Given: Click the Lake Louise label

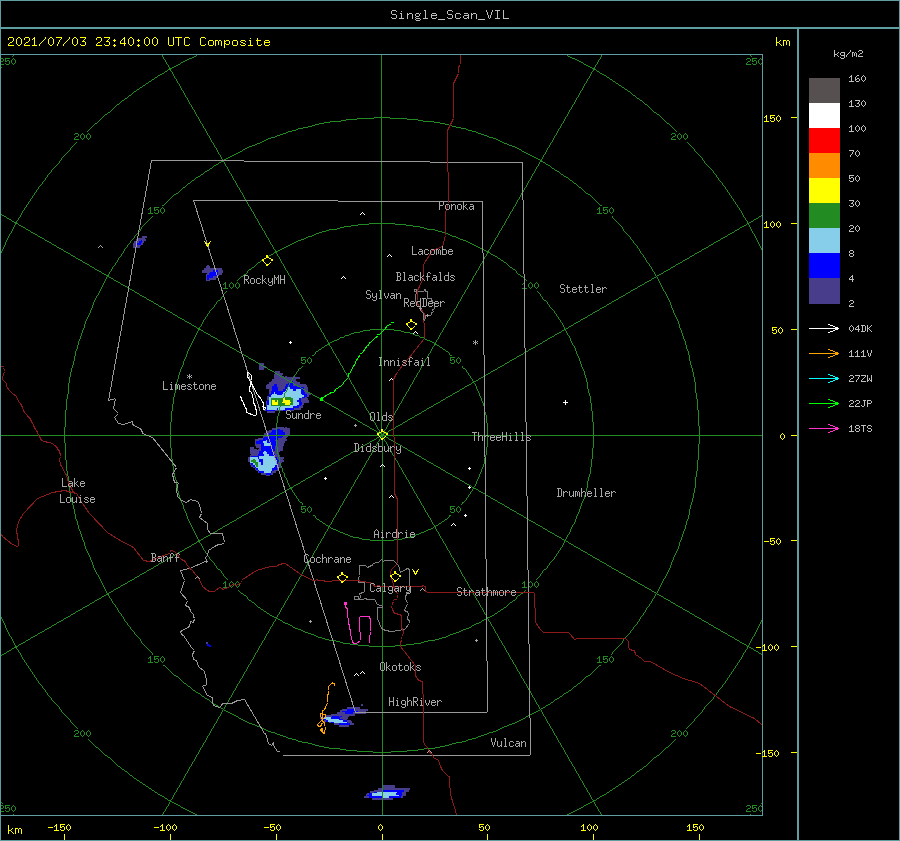Looking at the screenshot, I should (77, 491).
